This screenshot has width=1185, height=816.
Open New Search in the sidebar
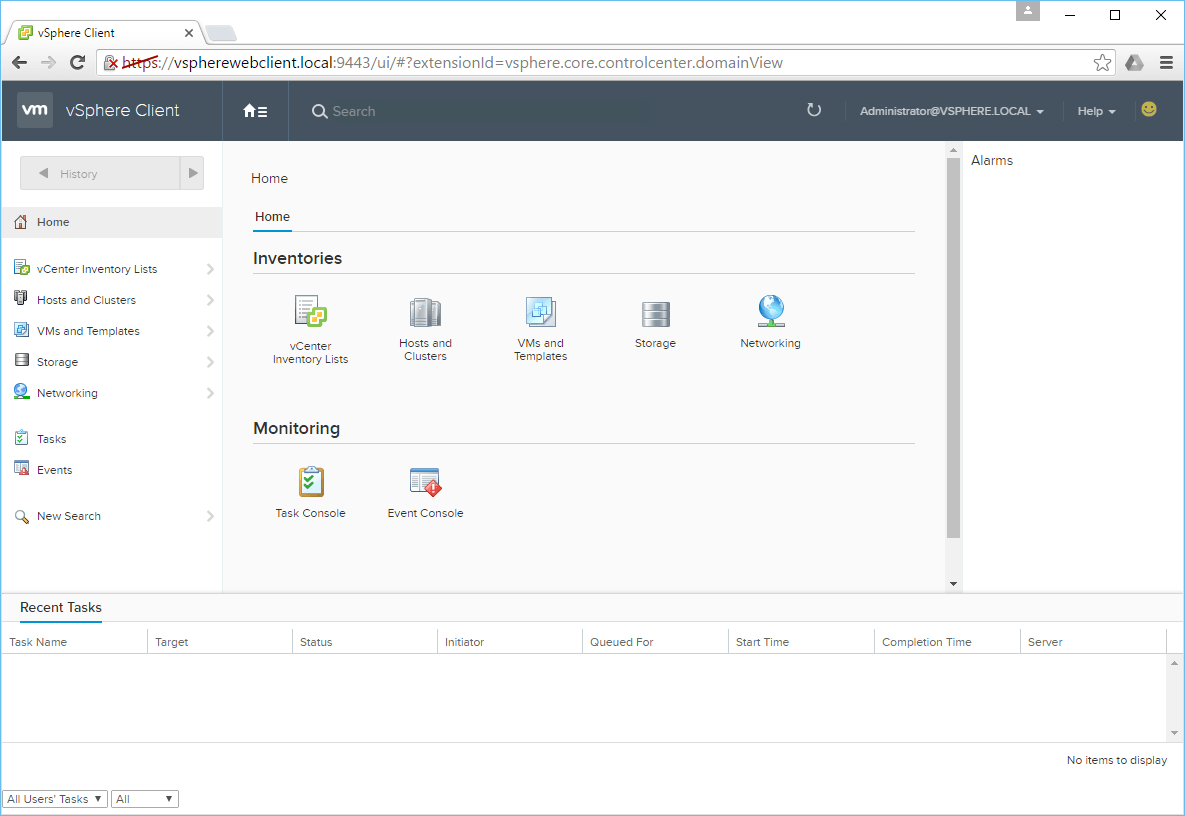tap(69, 516)
